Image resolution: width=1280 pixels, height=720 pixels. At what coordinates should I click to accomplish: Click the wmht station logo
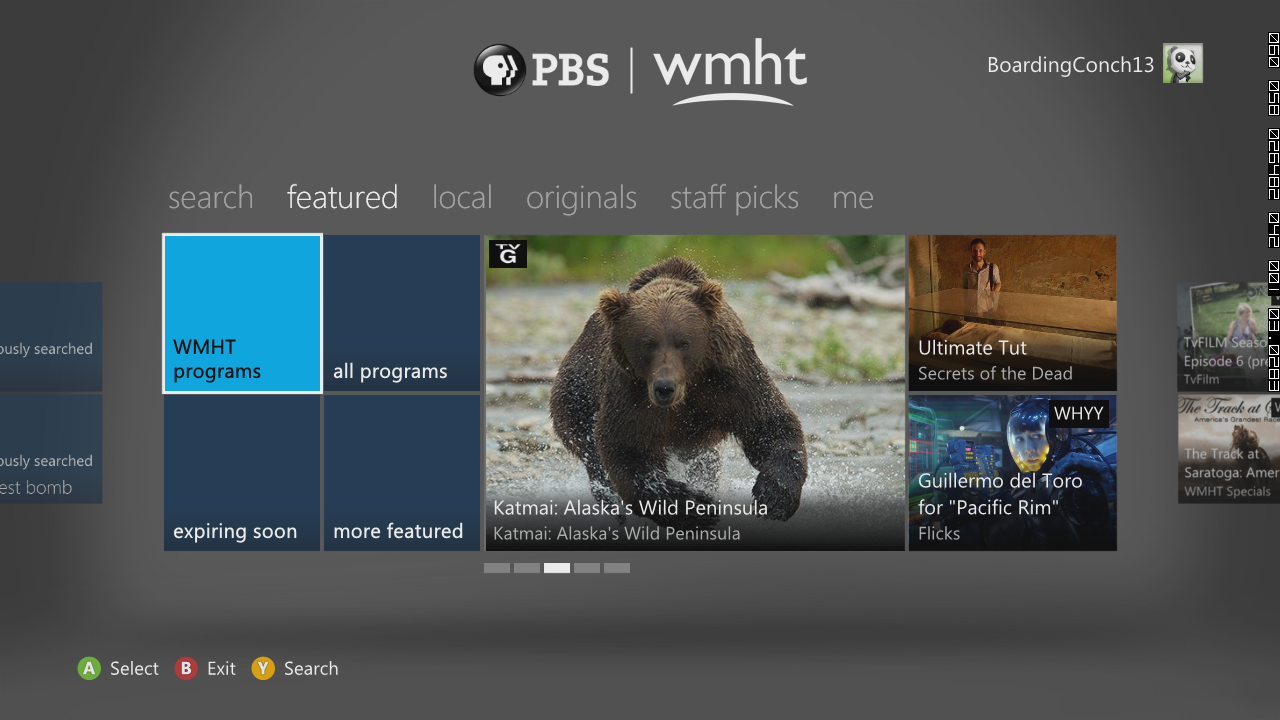(730, 72)
